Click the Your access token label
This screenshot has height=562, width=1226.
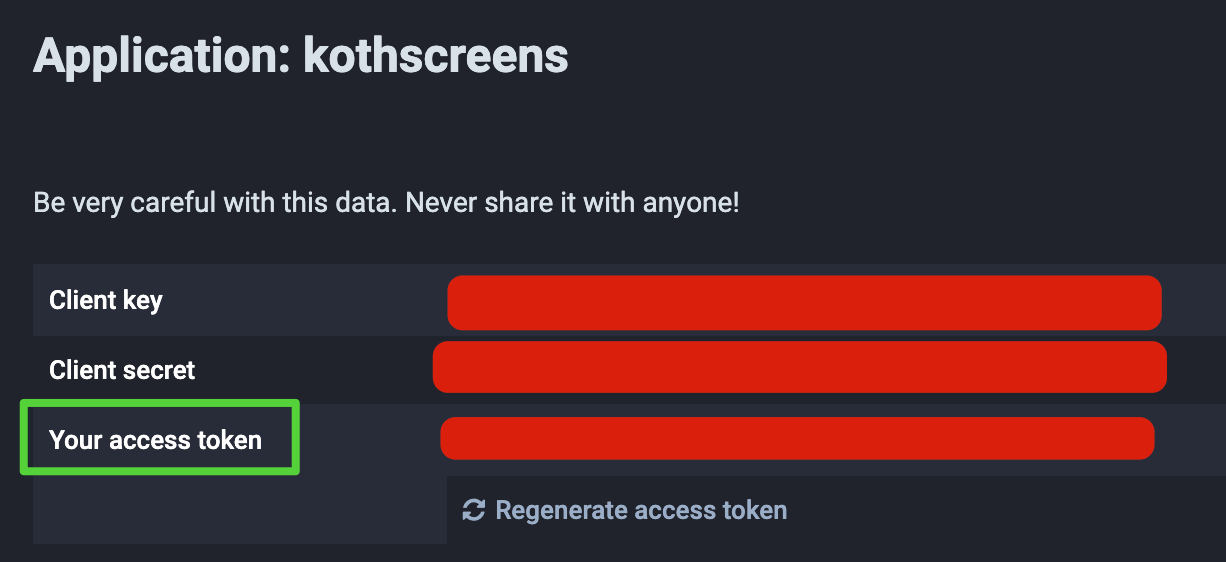click(x=155, y=440)
